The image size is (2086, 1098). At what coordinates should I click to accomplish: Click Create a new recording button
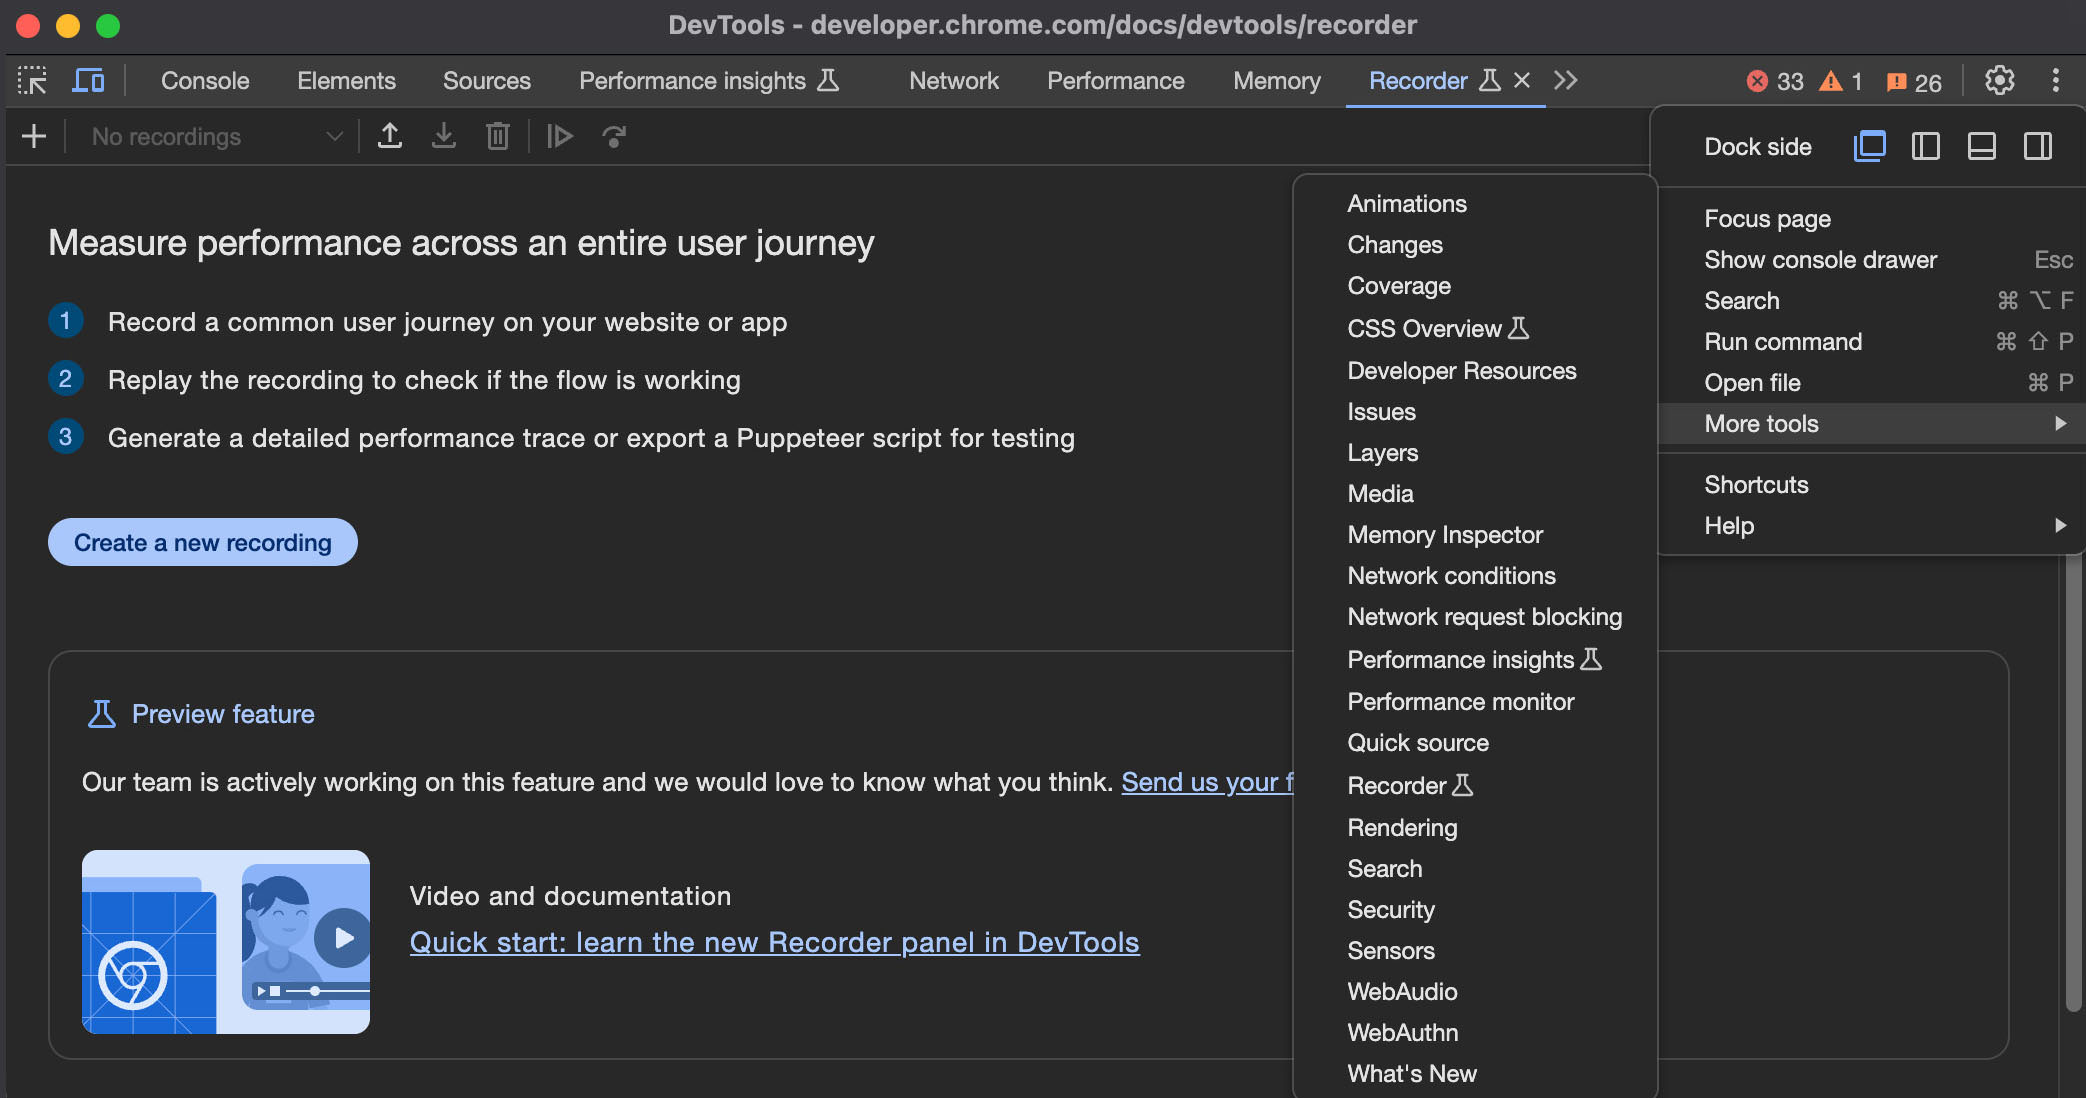(203, 542)
